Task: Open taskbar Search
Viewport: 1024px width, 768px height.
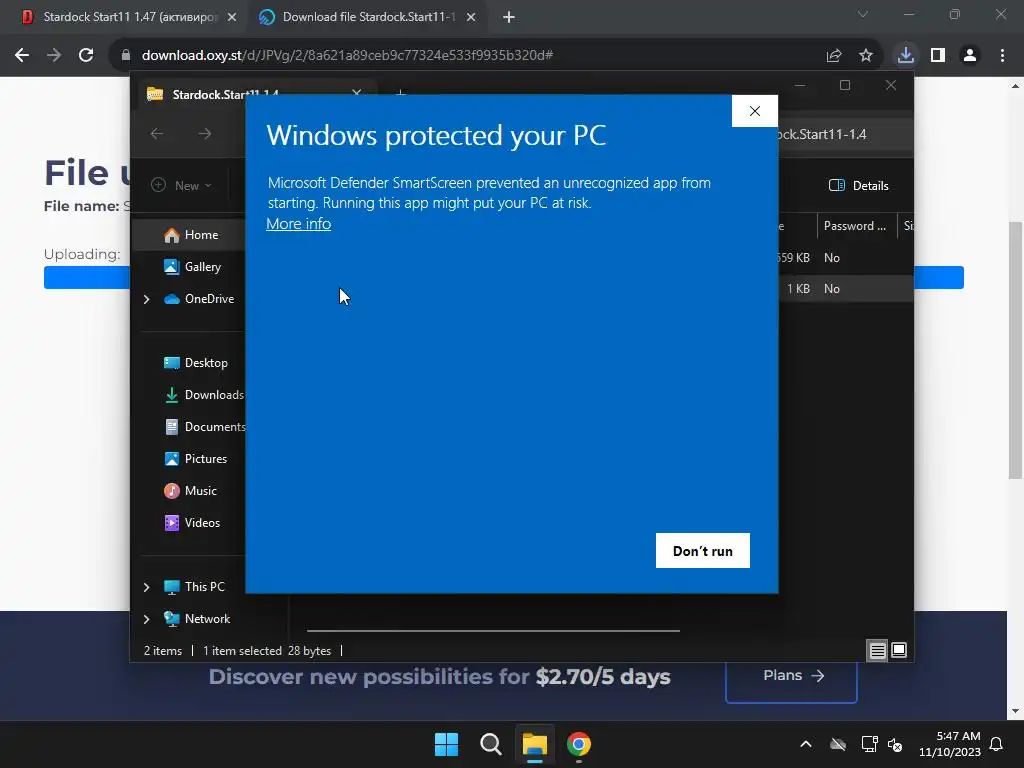Action: pos(490,744)
